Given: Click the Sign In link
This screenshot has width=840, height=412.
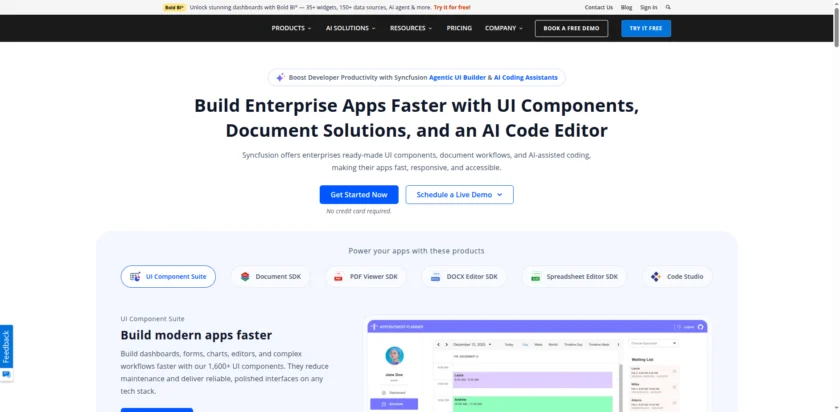Looking at the screenshot, I should tap(648, 8).
